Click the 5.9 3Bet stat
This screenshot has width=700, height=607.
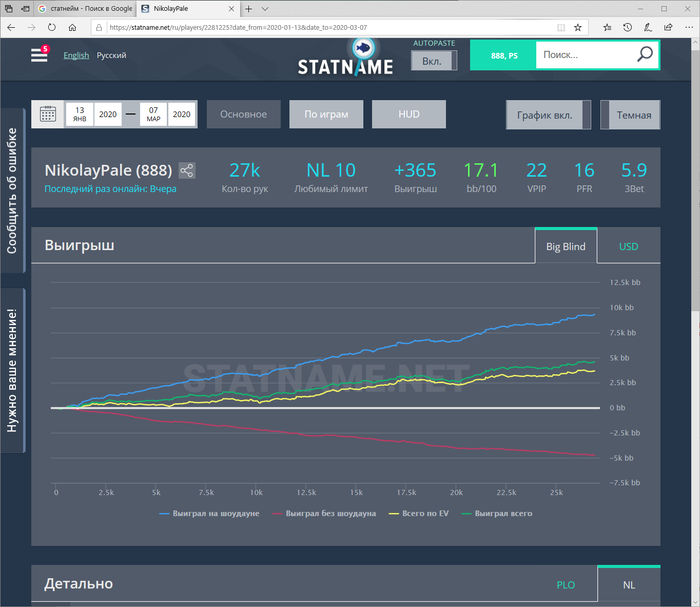[x=634, y=177]
